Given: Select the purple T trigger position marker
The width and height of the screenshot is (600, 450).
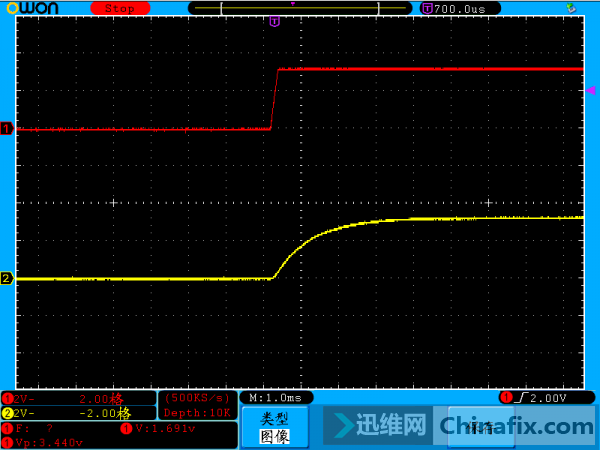Looking at the screenshot, I should [x=274, y=21].
